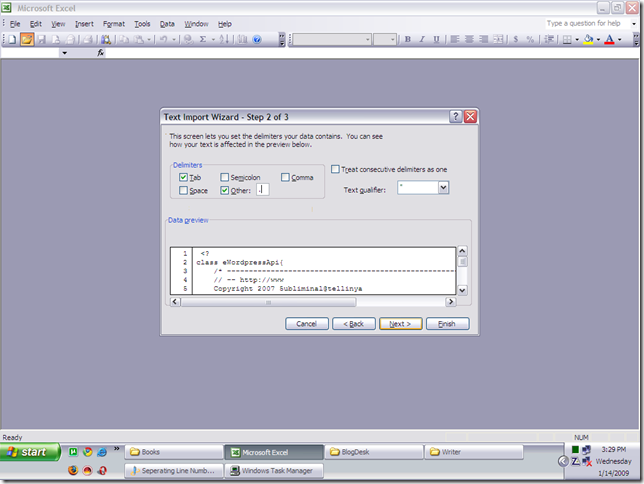Click the Sort Ascending icon

(x=224, y=39)
